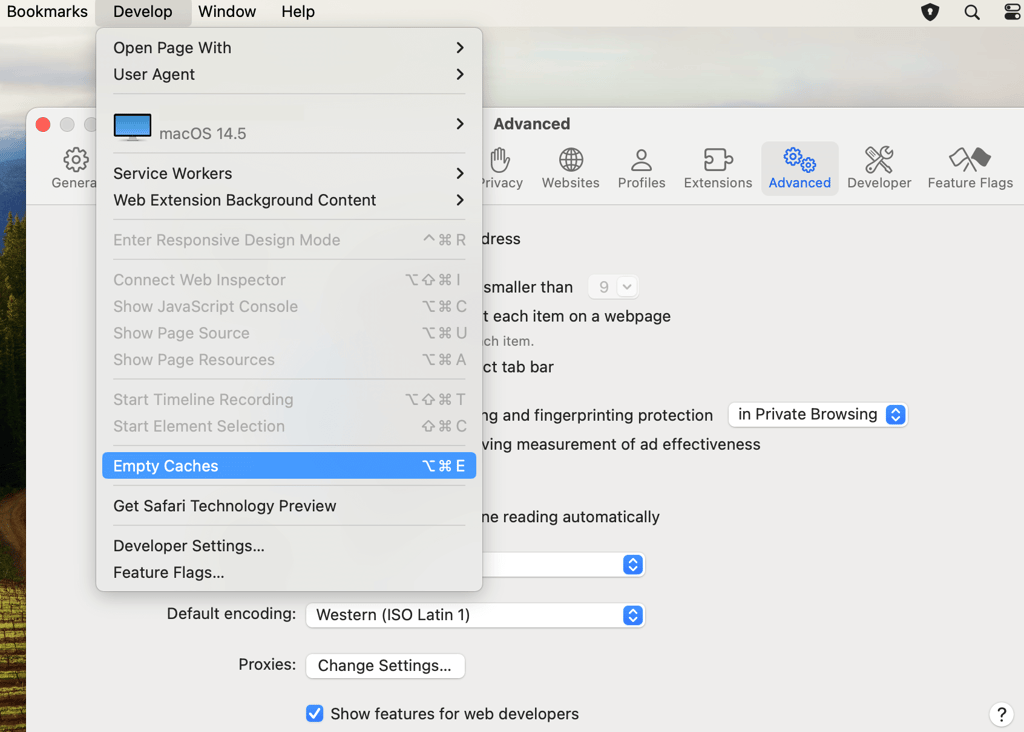Open the Feature Flags icon
The width and height of the screenshot is (1024, 732).
(970, 168)
